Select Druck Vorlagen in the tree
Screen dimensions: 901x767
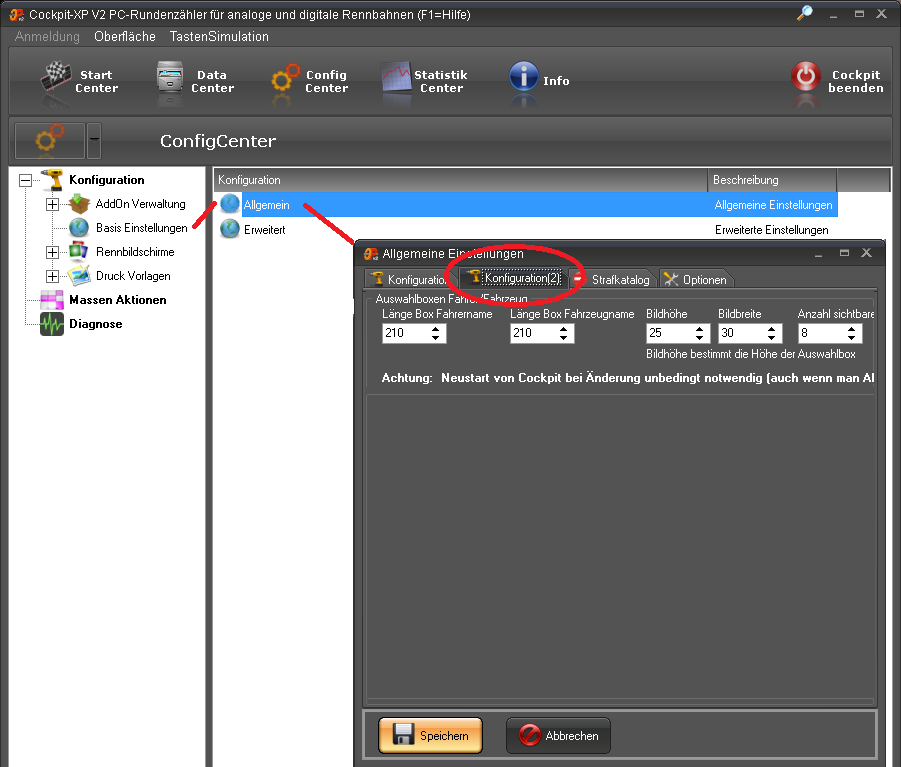(x=133, y=276)
